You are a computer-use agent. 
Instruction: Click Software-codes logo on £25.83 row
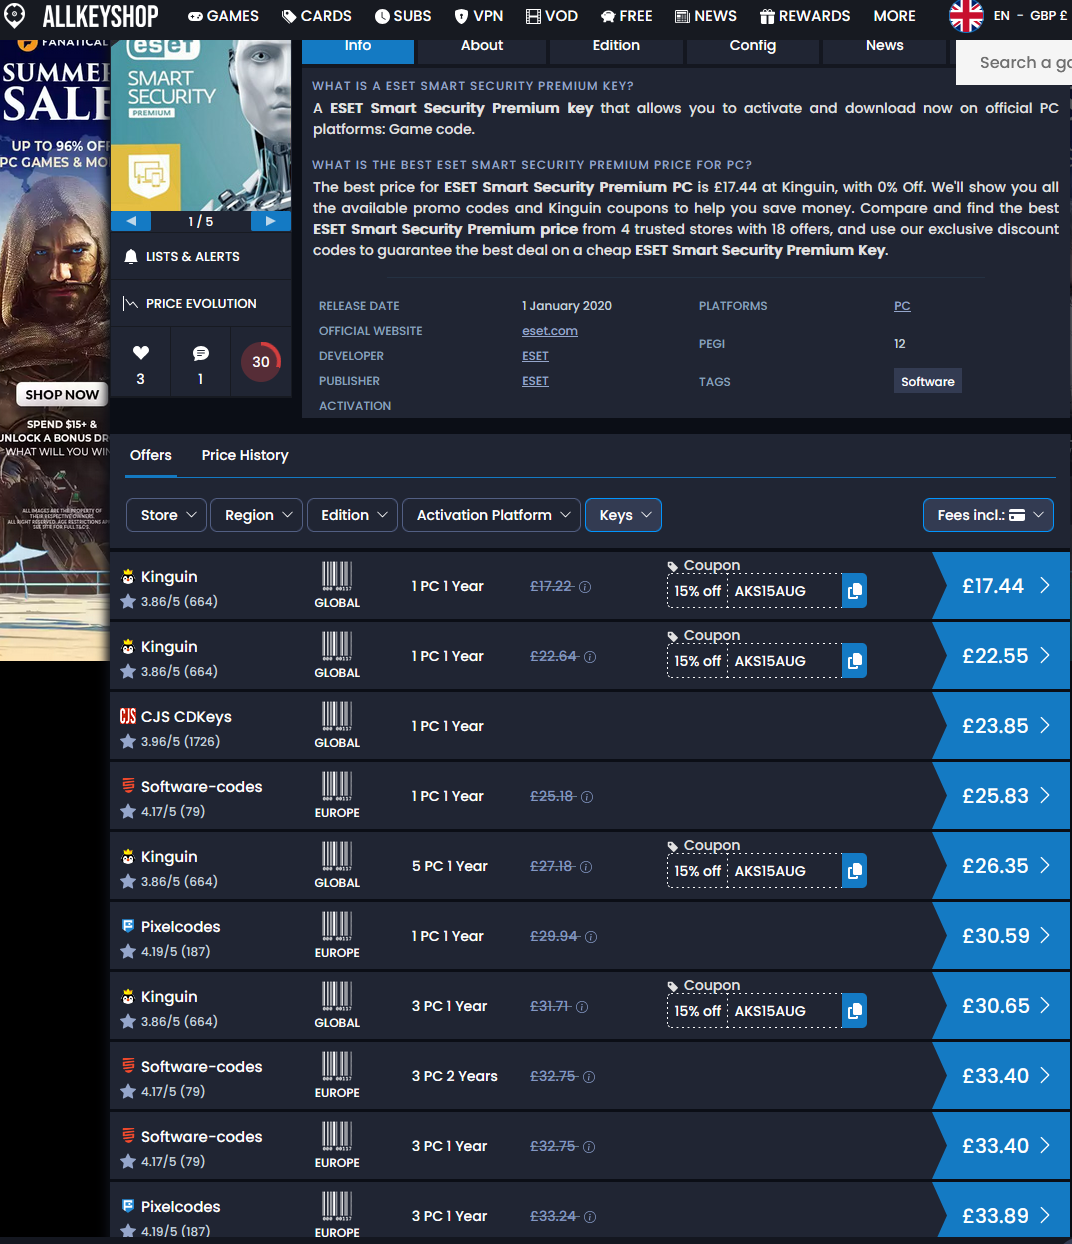(x=128, y=786)
